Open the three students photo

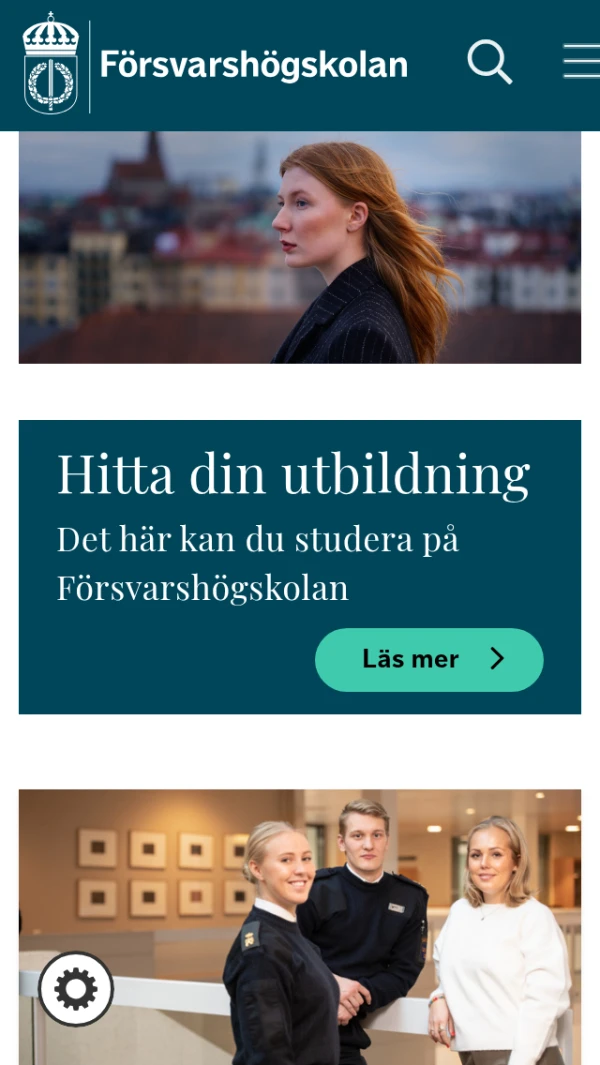(x=300, y=927)
